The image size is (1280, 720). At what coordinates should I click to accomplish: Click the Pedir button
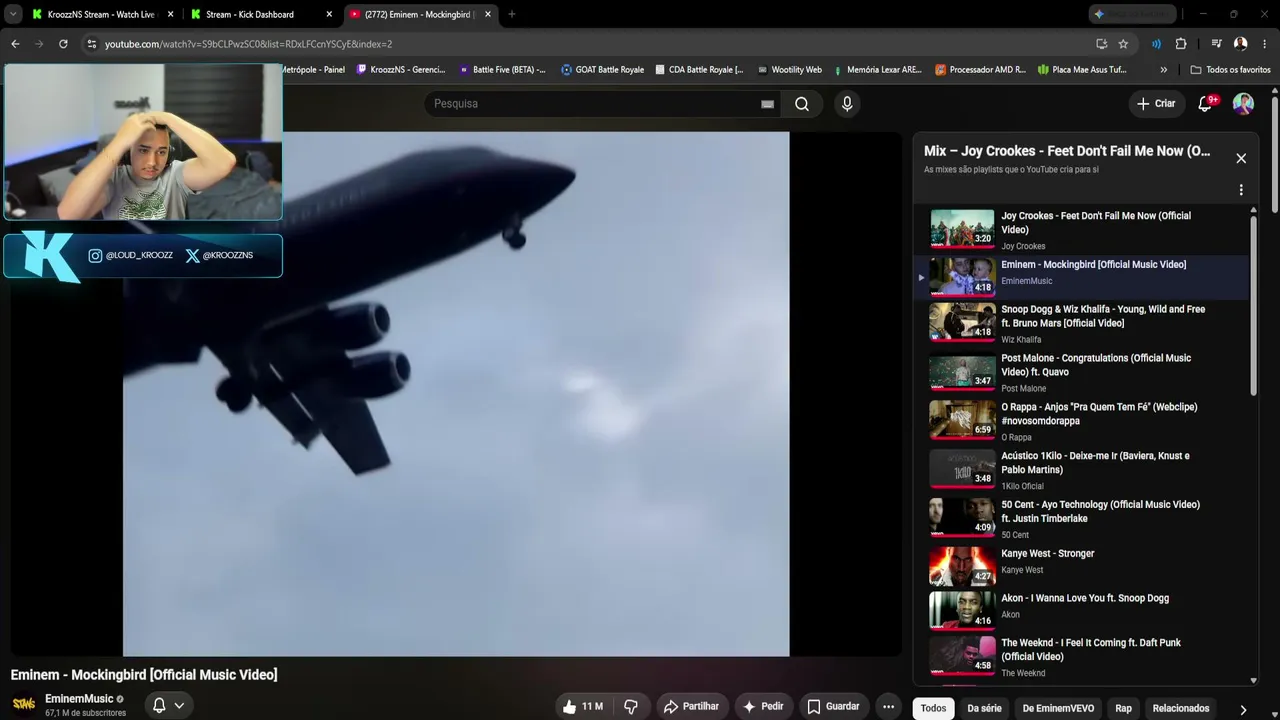click(x=763, y=707)
